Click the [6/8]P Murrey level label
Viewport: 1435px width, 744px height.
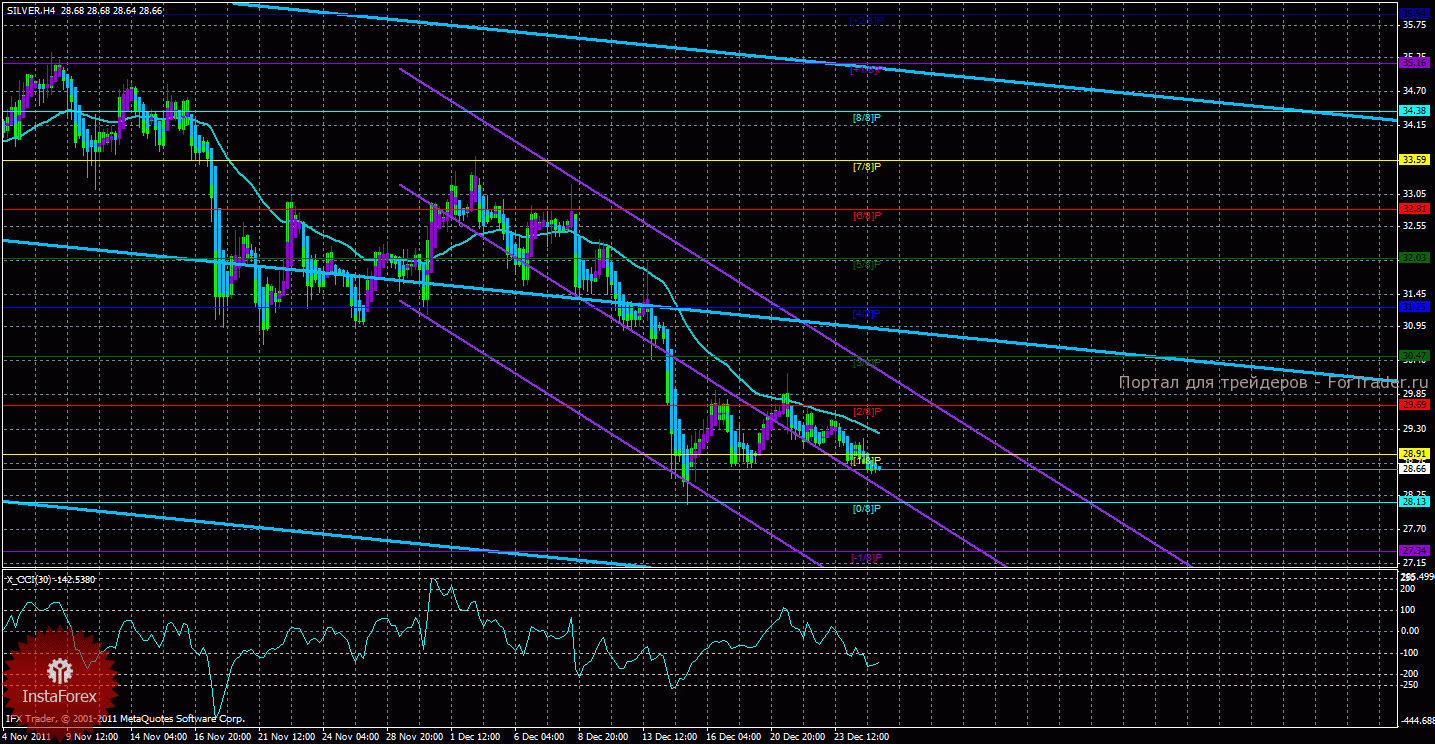point(866,216)
